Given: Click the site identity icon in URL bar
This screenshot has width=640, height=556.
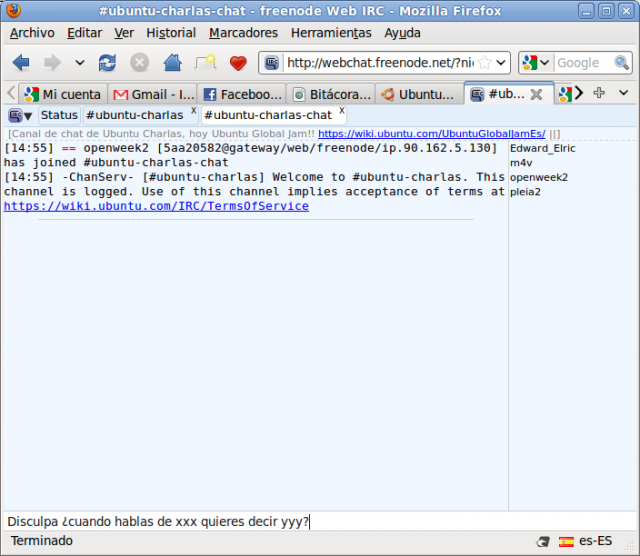Looking at the screenshot, I should pos(271,63).
